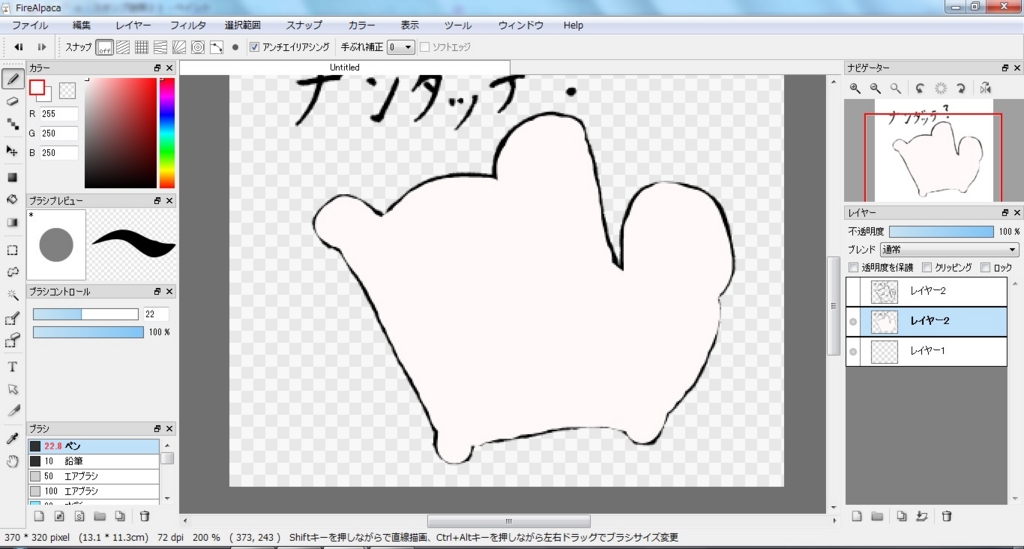This screenshot has width=1024, height=549.
Task: Select the Move tool
Action: coord(12,151)
